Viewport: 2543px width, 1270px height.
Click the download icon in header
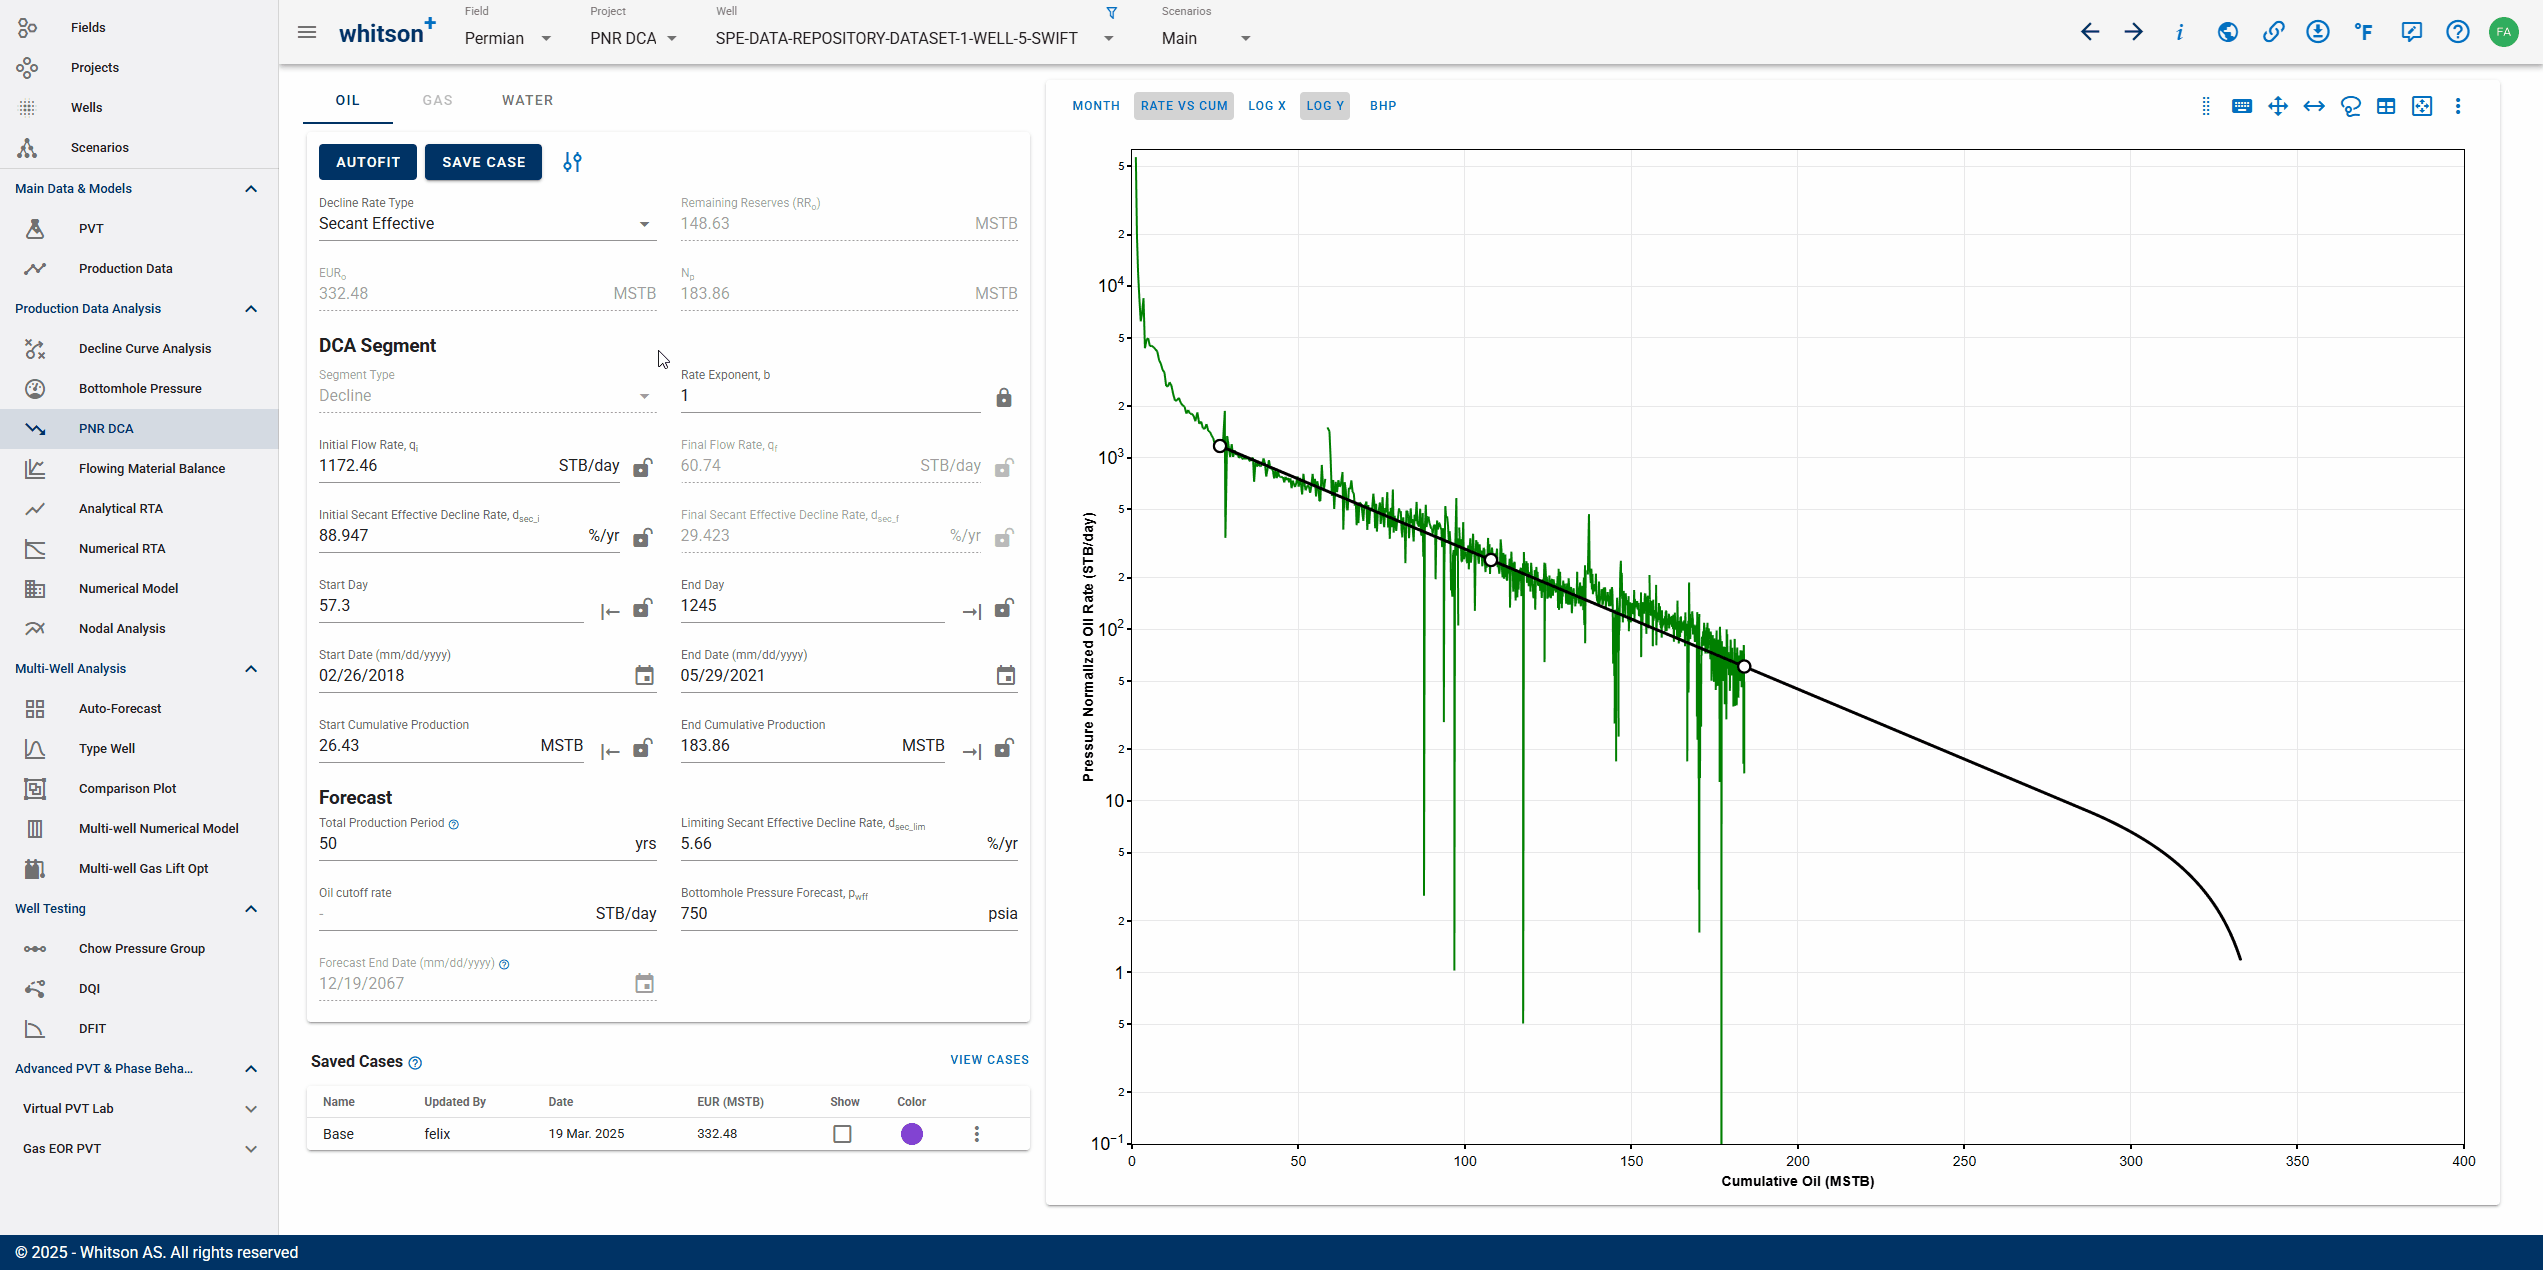tap(2318, 32)
